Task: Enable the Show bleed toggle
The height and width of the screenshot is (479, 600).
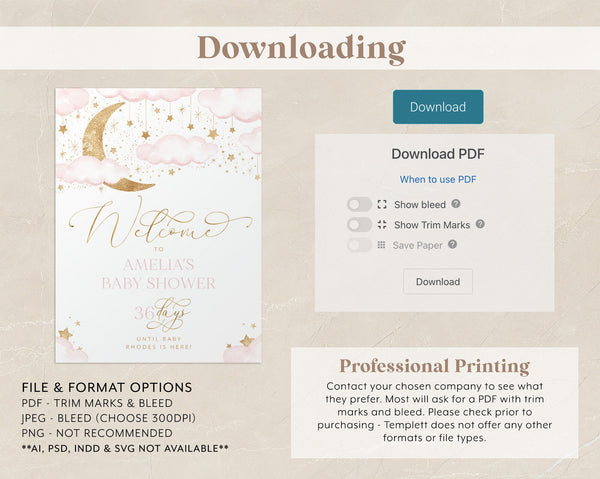Action: [x=359, y=204]
